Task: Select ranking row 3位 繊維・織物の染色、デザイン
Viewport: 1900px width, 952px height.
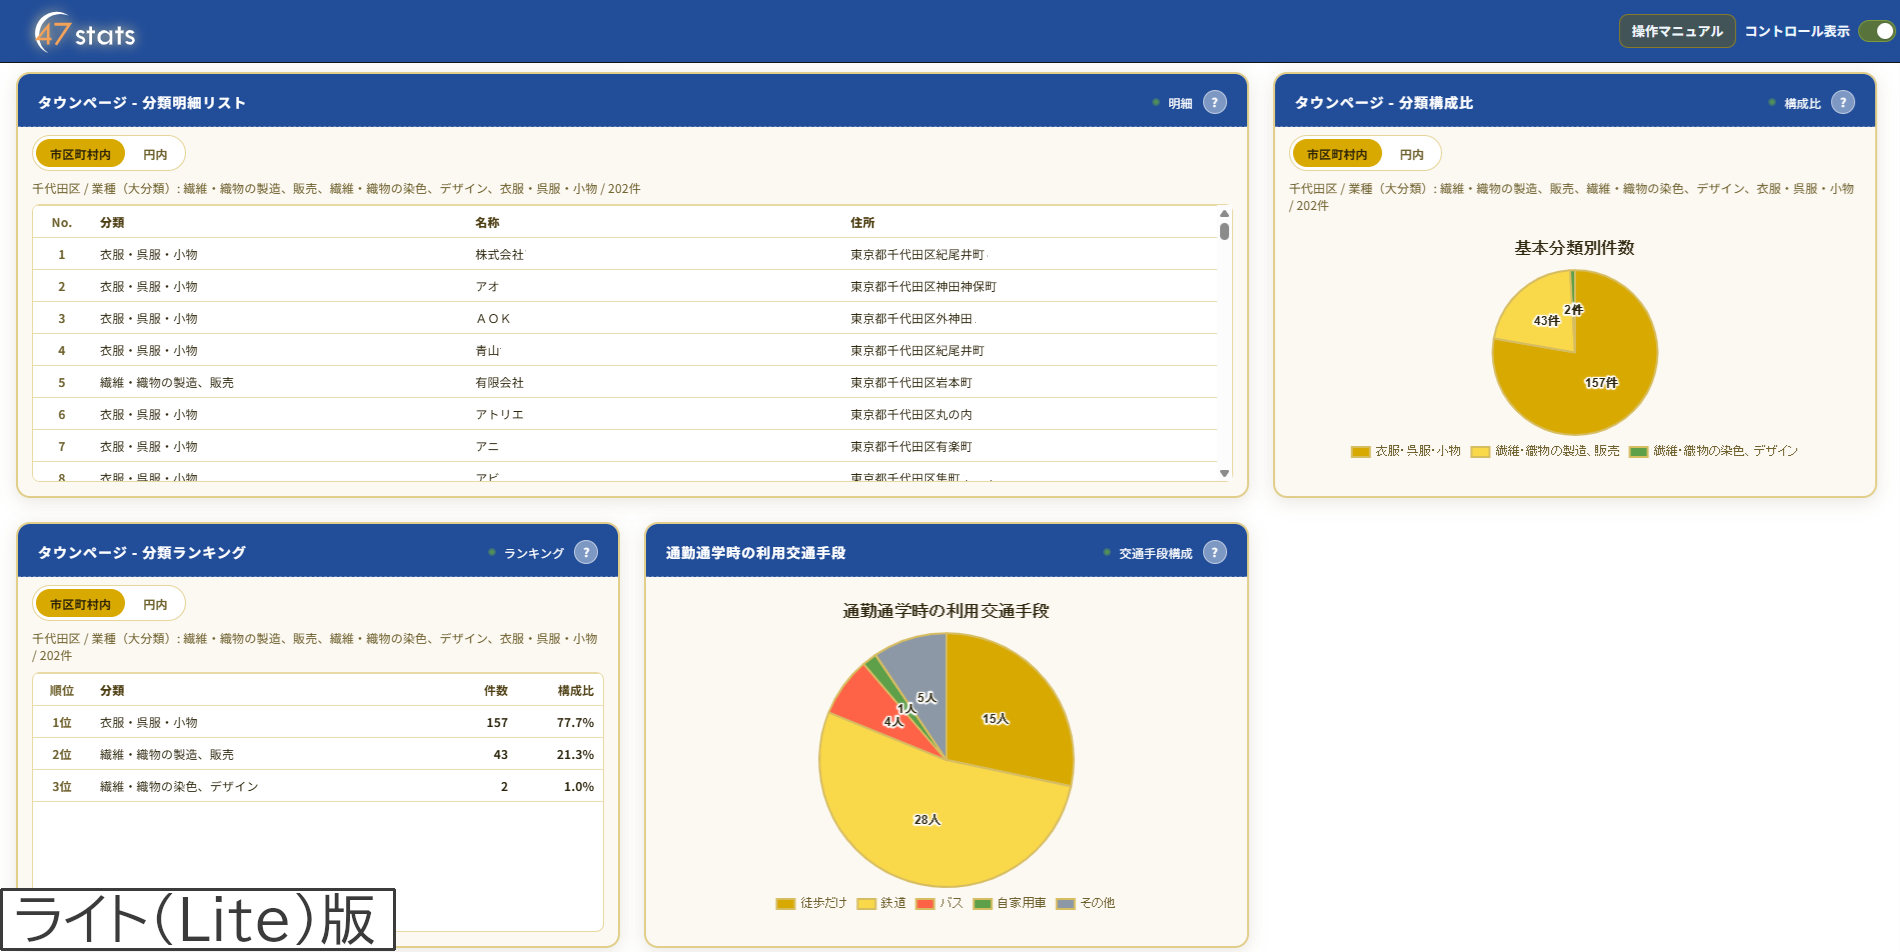Action: (x=318, y=787)
